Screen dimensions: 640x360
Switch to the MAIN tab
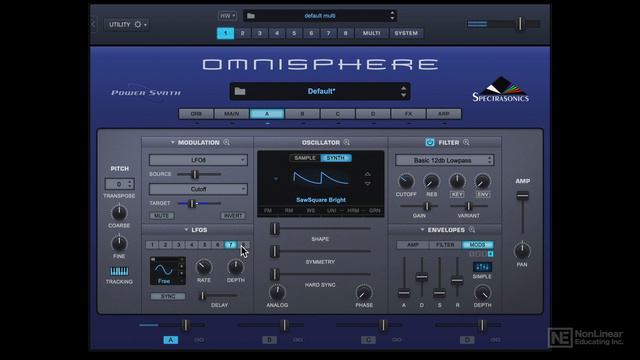(231, 114)
